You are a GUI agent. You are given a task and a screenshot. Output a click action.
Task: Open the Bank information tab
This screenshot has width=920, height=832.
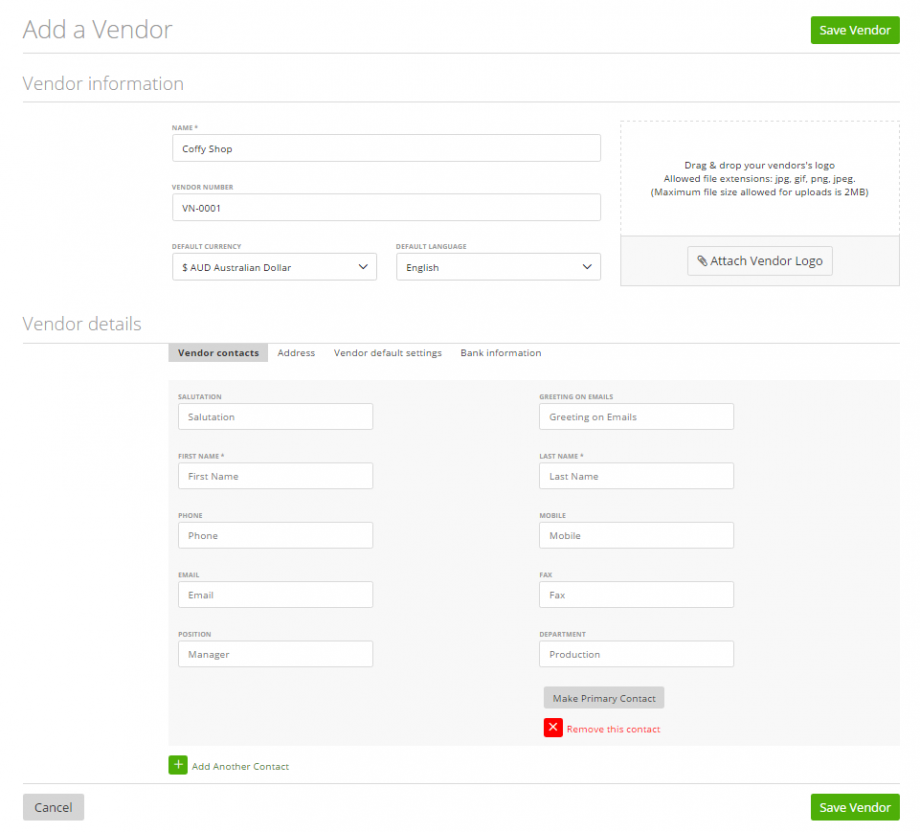(x=500, y=352)
